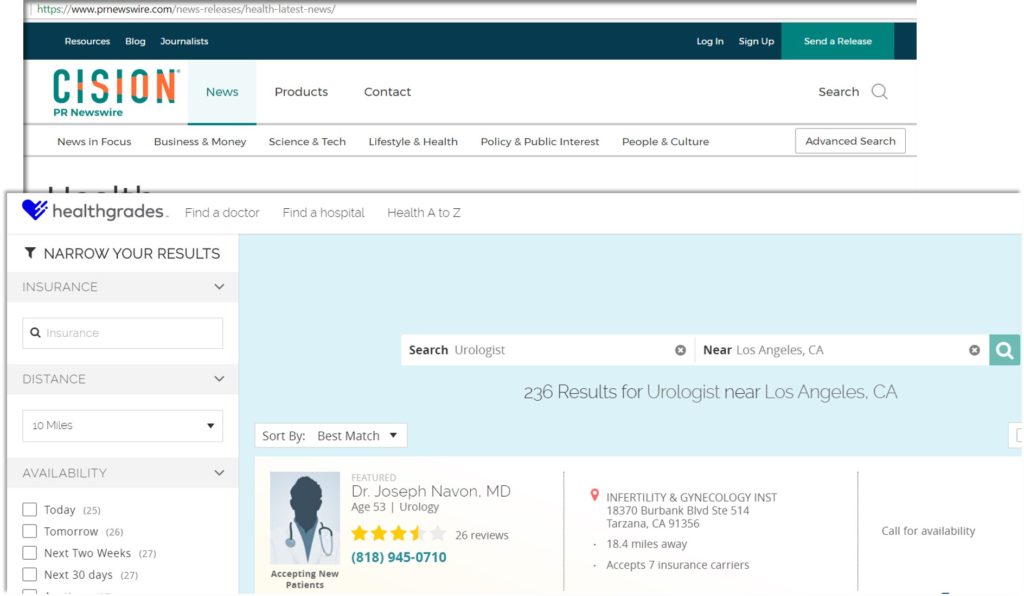Click the PR Newswire Search label
The image size is (1024, 596).
tap(839, 92)
